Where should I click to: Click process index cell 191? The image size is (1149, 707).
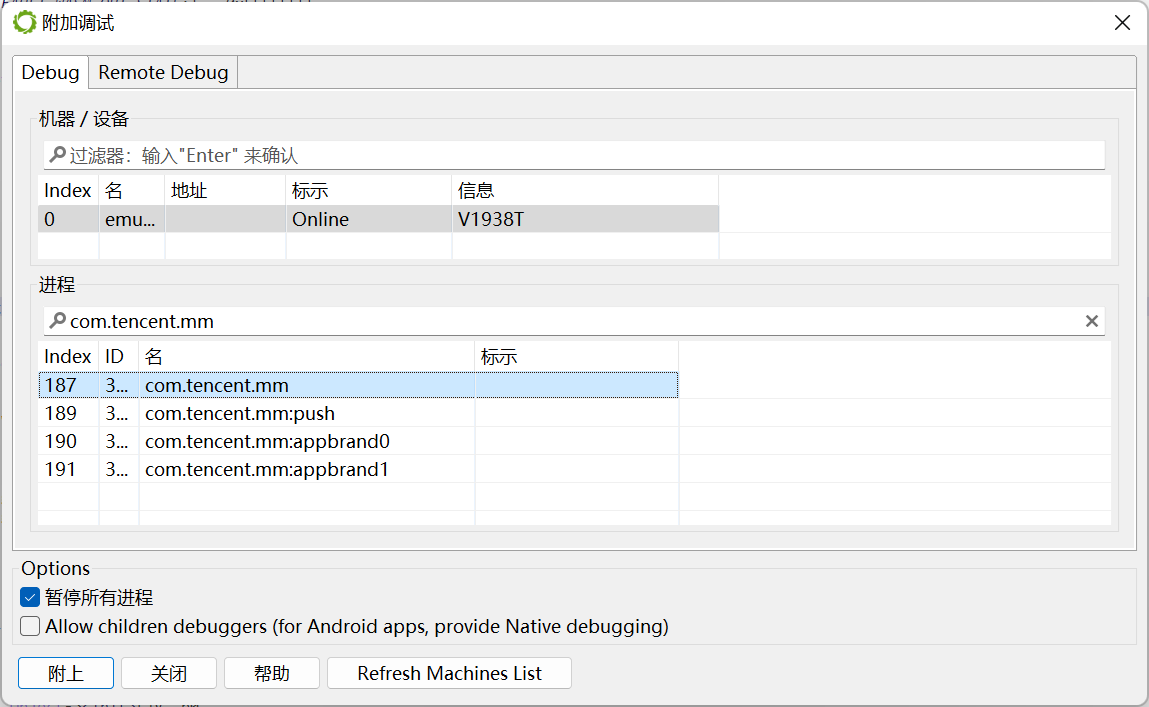[x=68, y=469]
